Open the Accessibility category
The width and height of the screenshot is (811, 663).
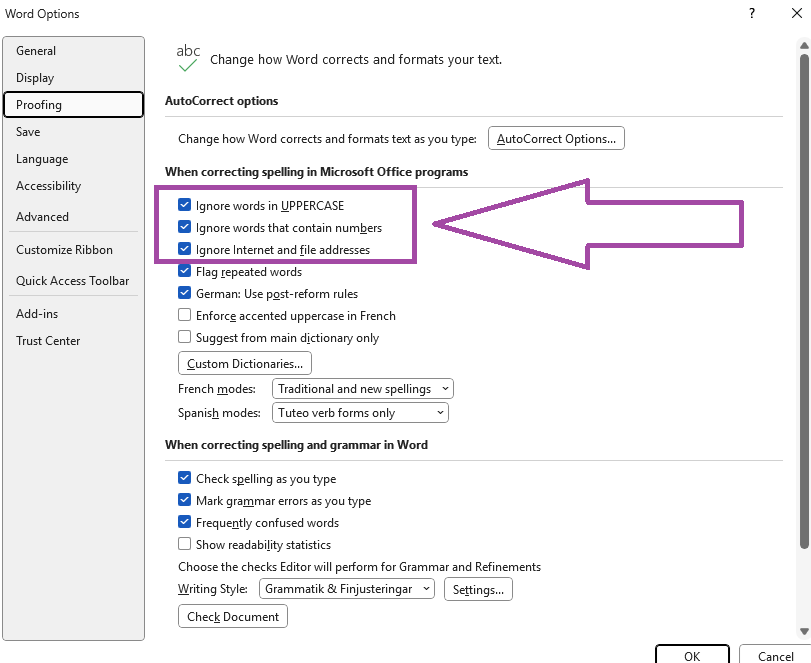click(73, 186)
